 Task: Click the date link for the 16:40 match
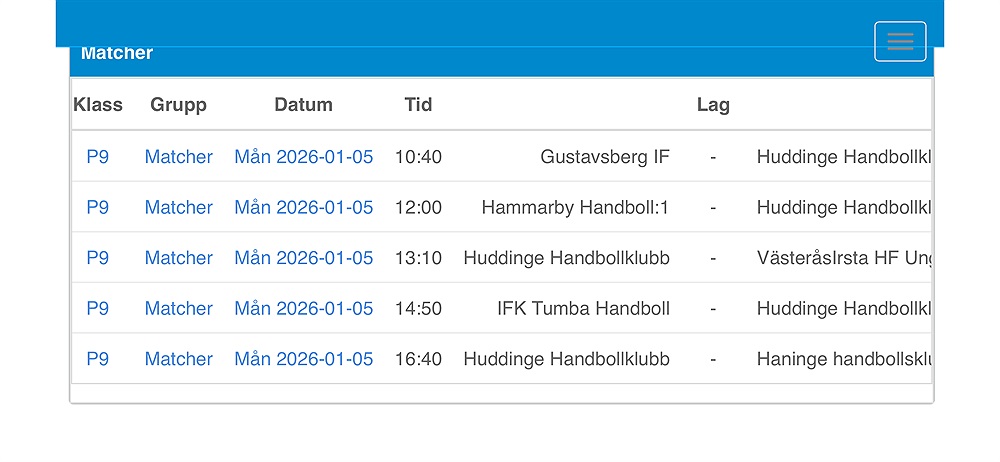click(303, 359)
